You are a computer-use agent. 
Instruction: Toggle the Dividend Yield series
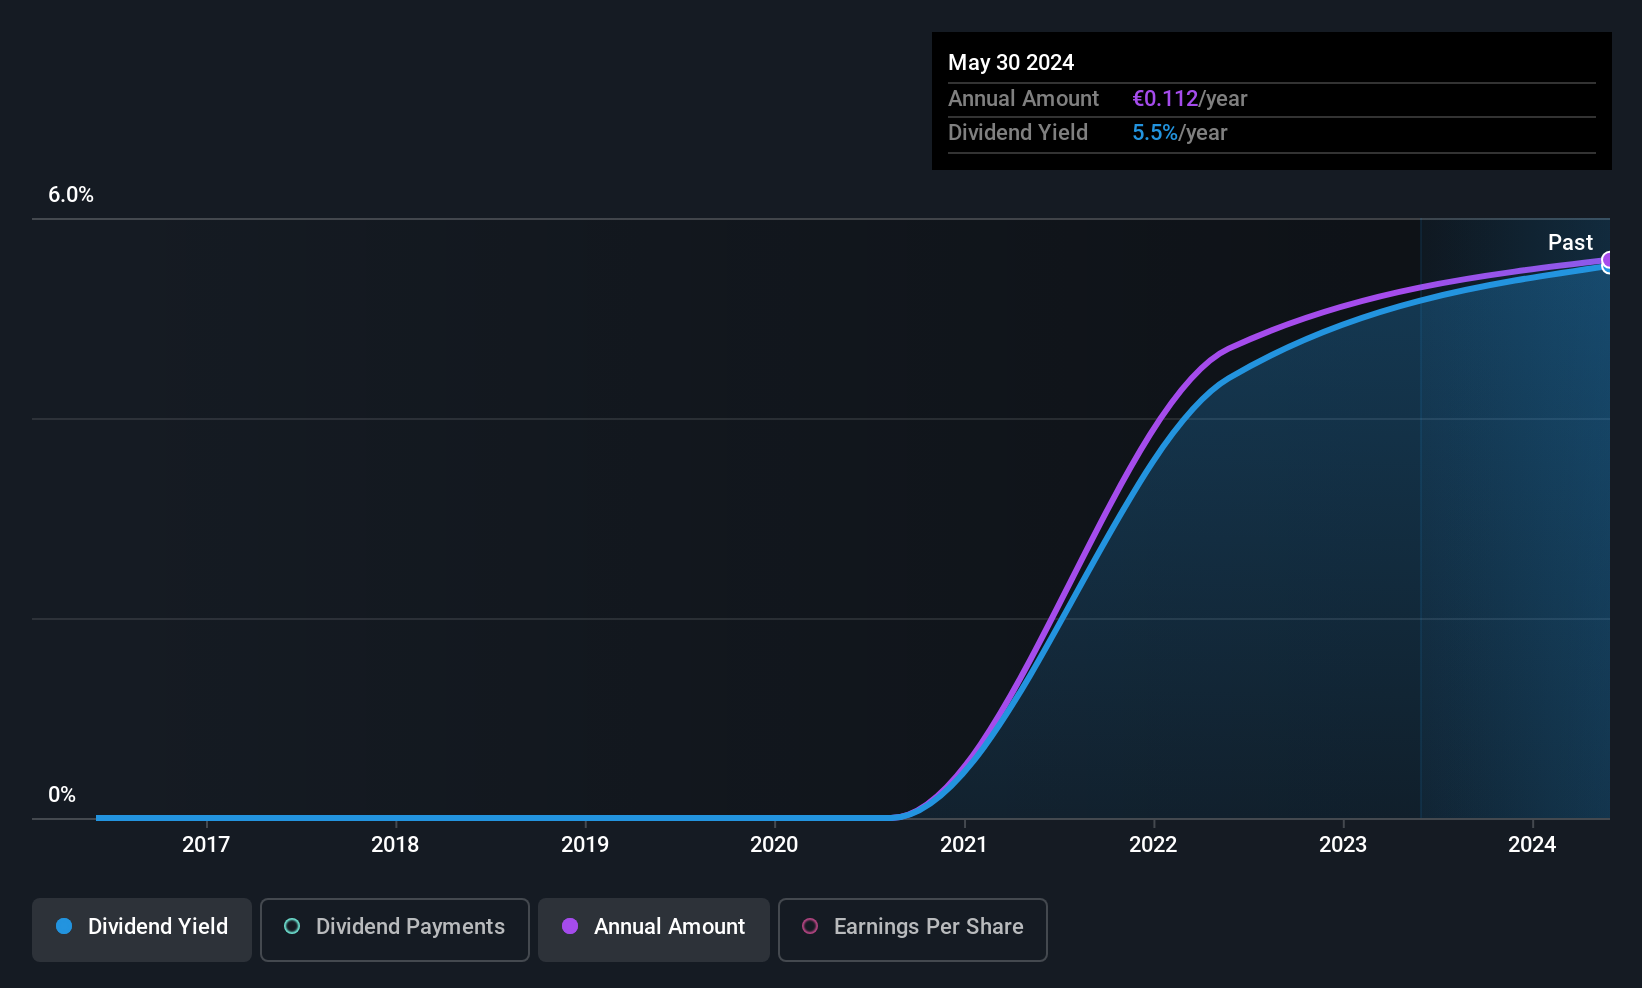tap(142, 930)
